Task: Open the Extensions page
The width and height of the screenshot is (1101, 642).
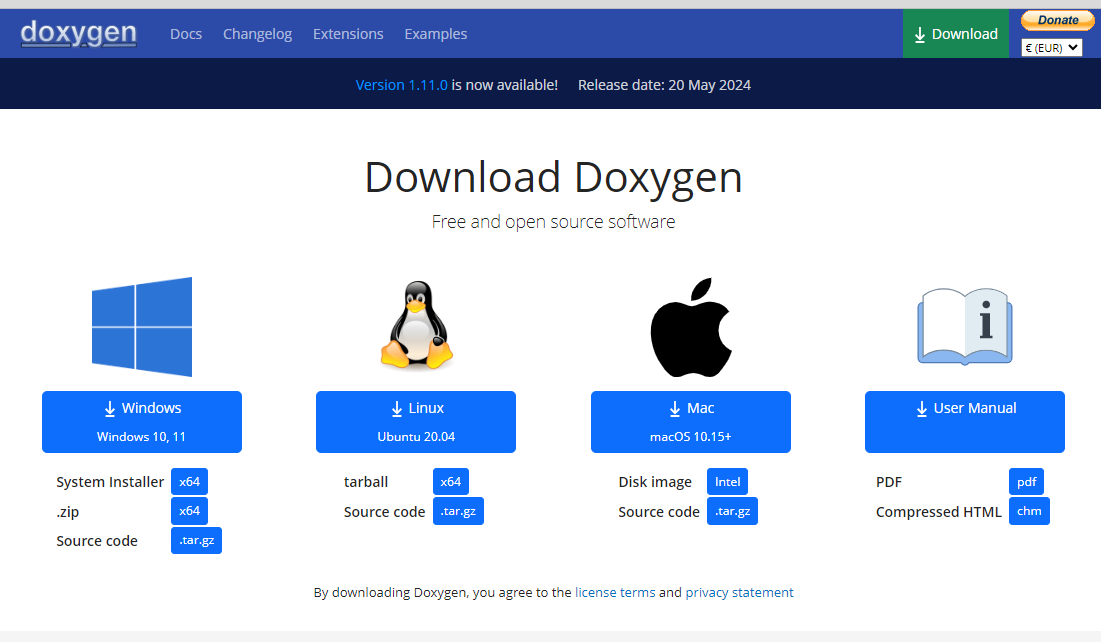Action: point(347,33)
